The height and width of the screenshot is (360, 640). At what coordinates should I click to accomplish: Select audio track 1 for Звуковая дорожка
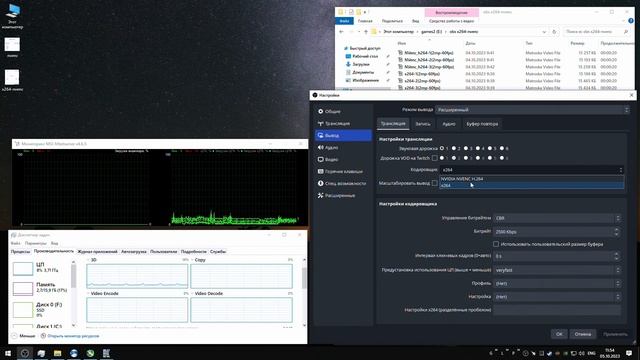click(x=442, y=148)
